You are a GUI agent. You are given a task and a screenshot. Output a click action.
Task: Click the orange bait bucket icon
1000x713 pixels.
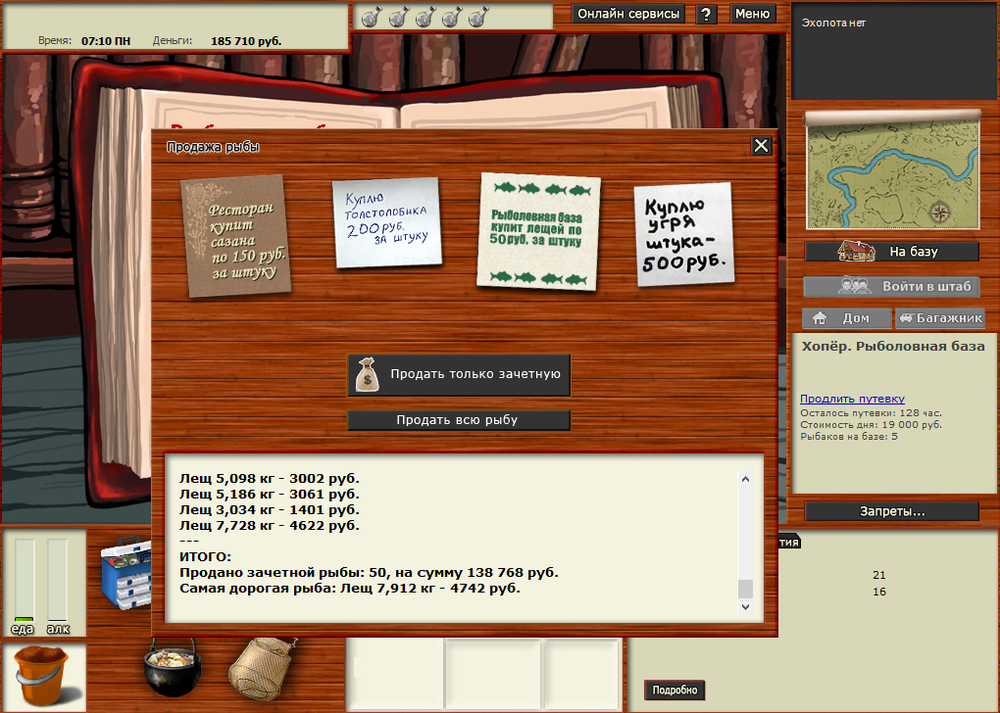click(x=43, y=677)
